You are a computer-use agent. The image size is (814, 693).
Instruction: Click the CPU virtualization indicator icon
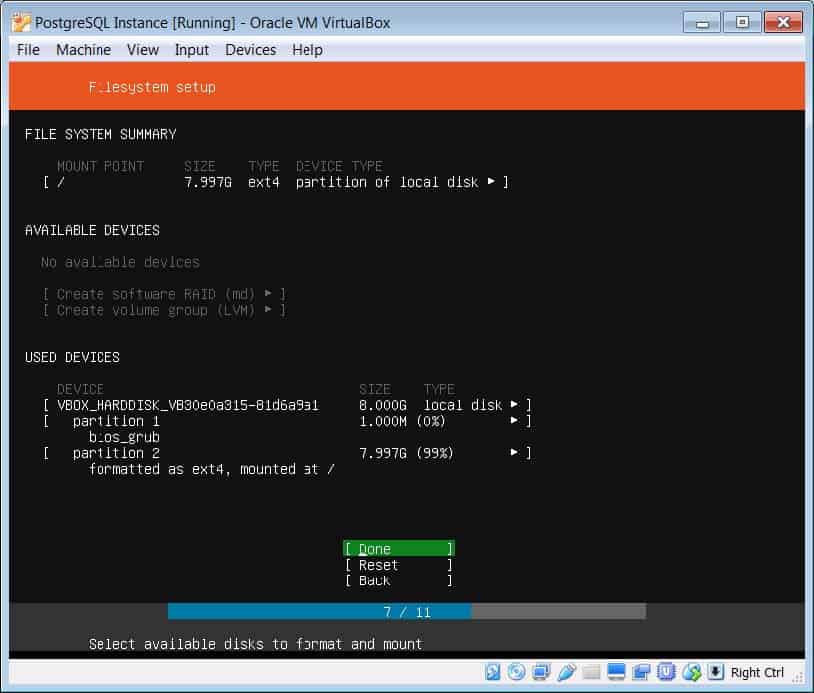pyautogui.click(x=666, y=672)
